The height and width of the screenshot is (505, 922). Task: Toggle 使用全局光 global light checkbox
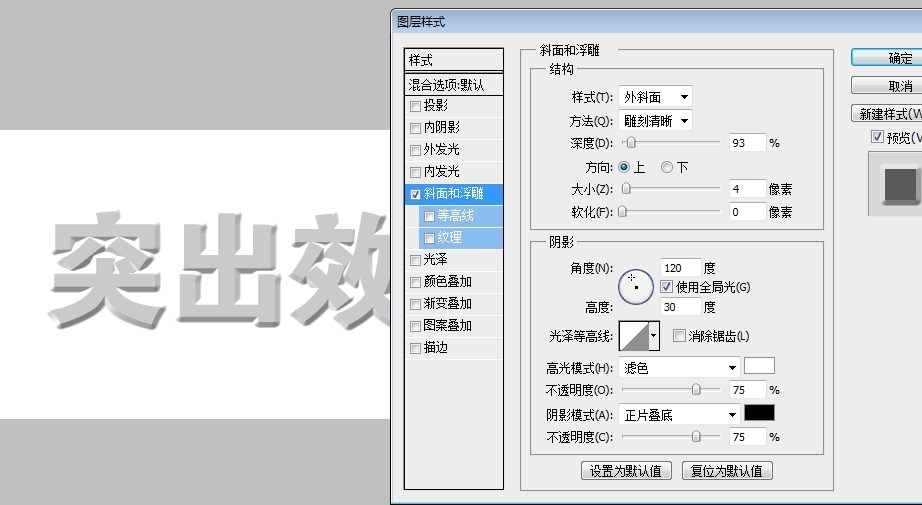666,287
